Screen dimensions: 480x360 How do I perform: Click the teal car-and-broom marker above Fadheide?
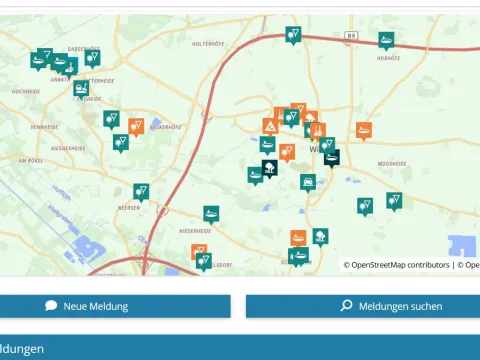(81, 89)
